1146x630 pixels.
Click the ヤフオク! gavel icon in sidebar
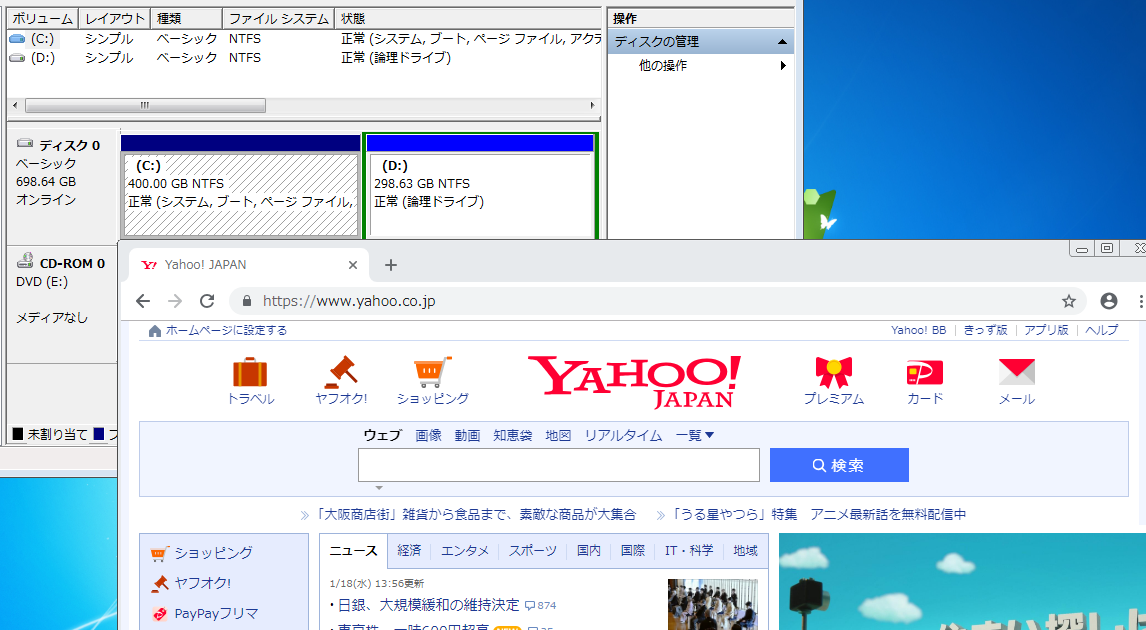click(x=159, y=583)
